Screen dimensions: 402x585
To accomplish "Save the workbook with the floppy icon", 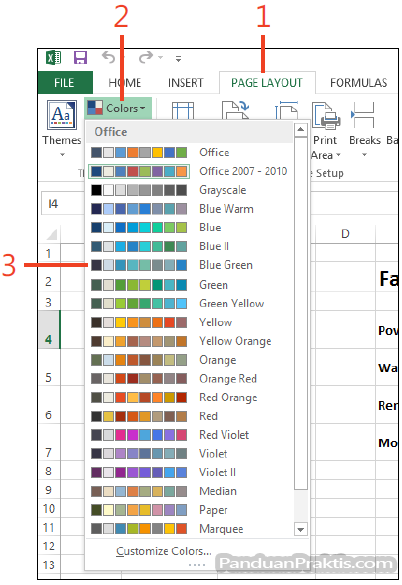I will coord(80,58).
